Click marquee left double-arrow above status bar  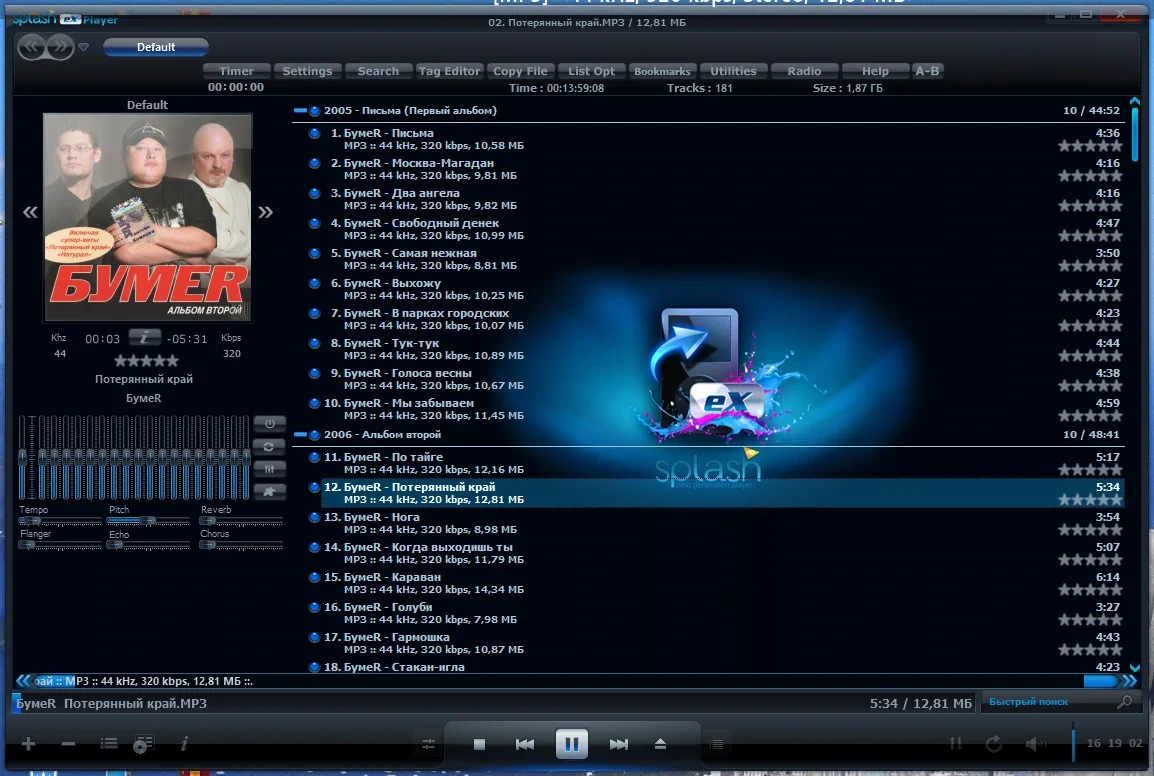point(24,681)
